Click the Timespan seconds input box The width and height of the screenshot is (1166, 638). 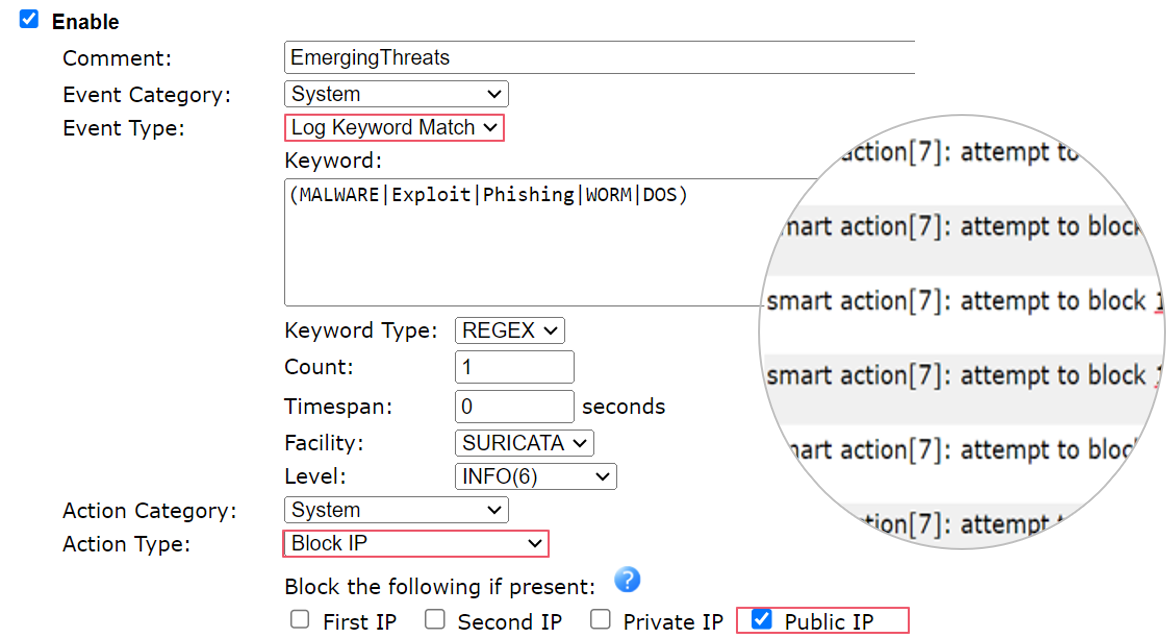point(514,406)
